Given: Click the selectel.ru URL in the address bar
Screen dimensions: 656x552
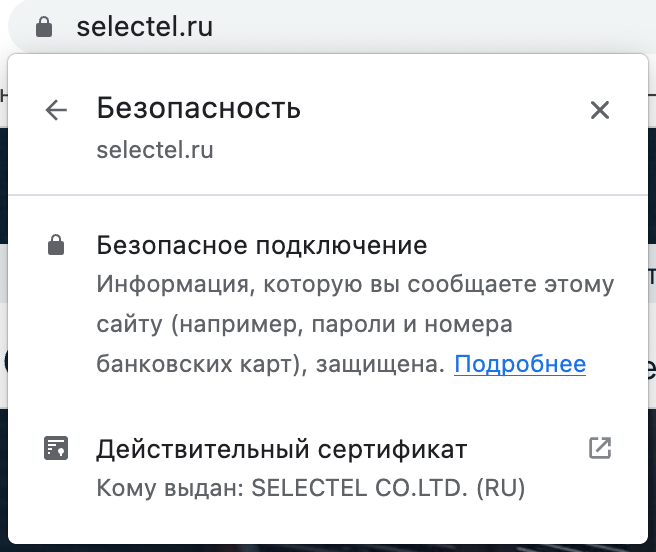Looking at the screenshot, I should pyautogui.click(x=145, y=27).
